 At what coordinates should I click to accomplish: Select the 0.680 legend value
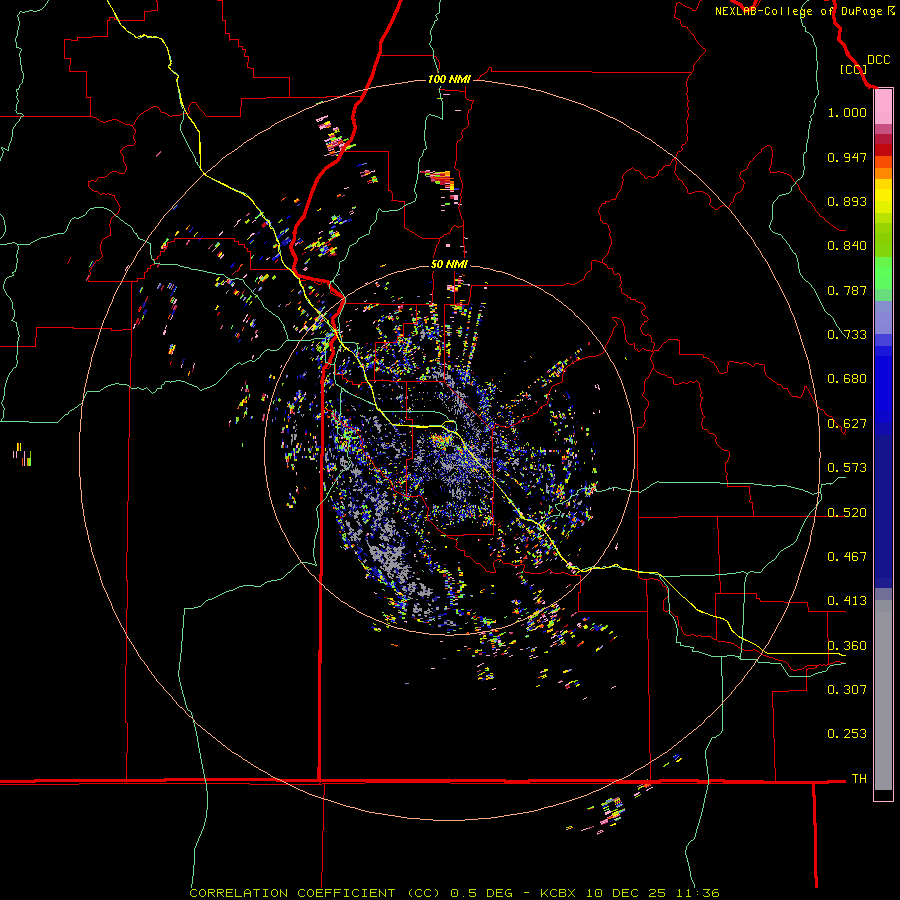point(847,379)
